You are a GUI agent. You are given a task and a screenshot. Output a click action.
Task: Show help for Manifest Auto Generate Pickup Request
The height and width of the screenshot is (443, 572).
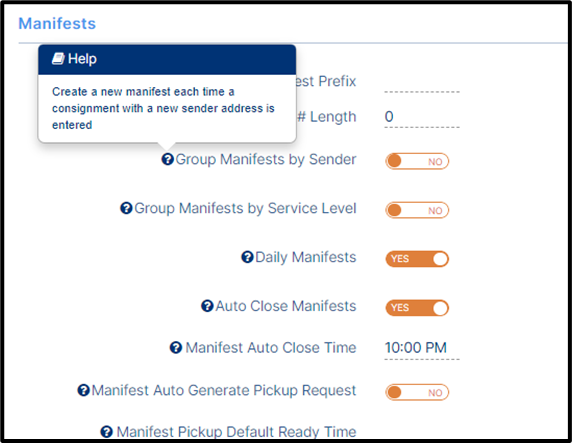[x=83, y=390]
